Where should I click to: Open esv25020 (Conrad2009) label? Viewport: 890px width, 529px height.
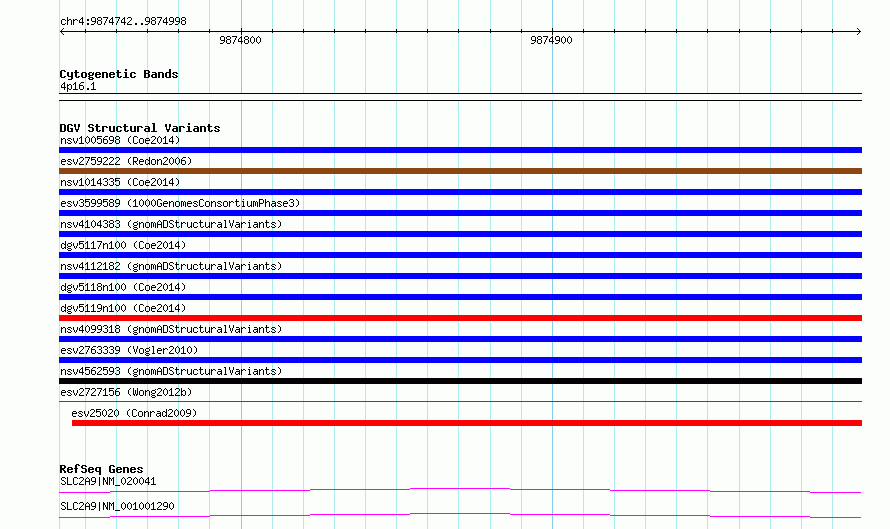pyautogui.click(x=134, y=413)
